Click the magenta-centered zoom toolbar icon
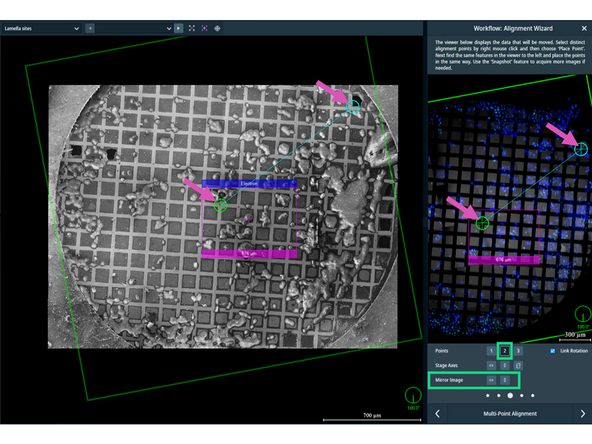Image resolution: width=592 pixels, height=444 pixels. point(204,28)
